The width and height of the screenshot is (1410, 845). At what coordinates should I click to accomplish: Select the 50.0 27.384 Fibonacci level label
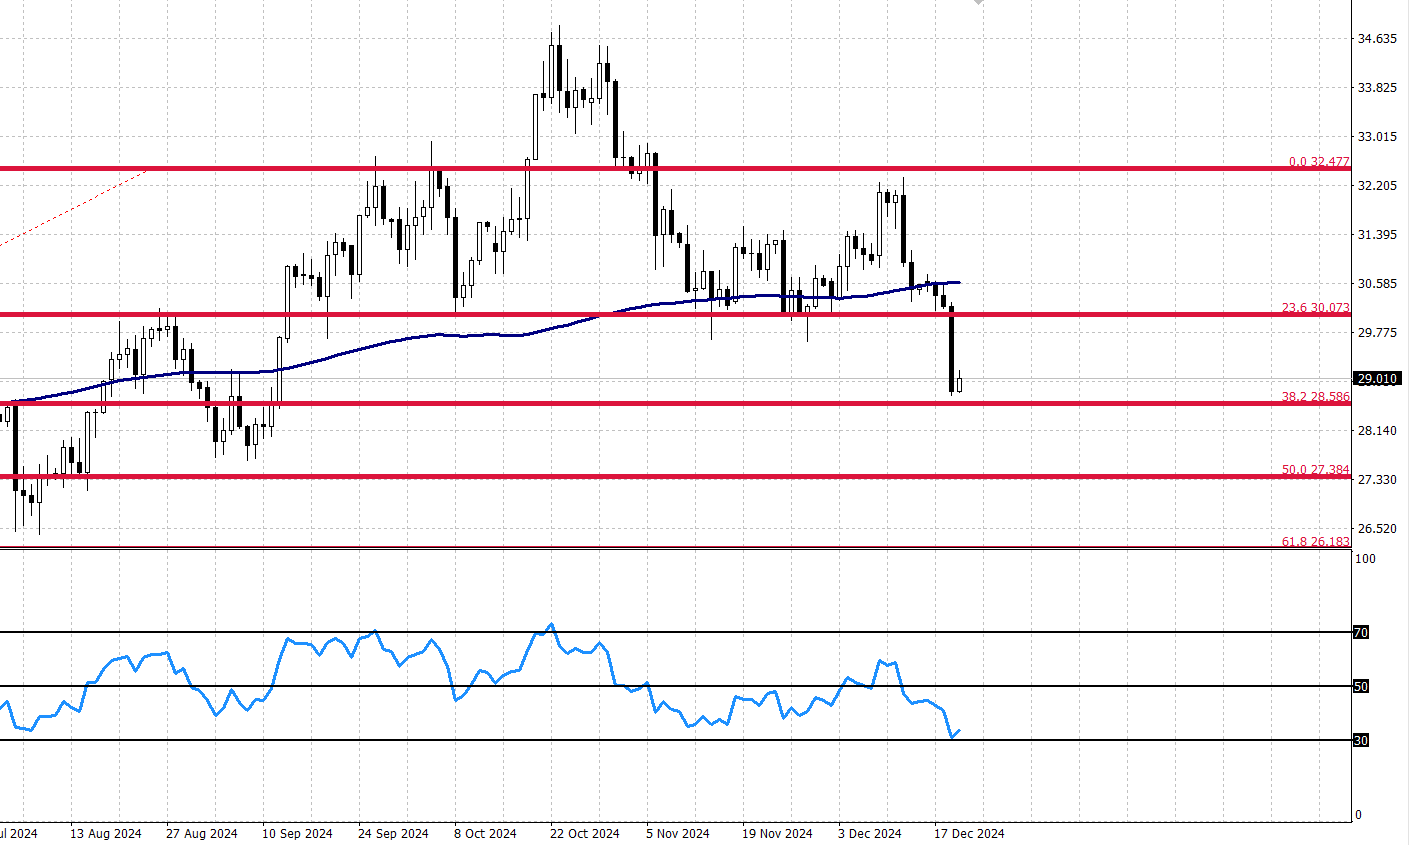click(x=1316, y=470)
